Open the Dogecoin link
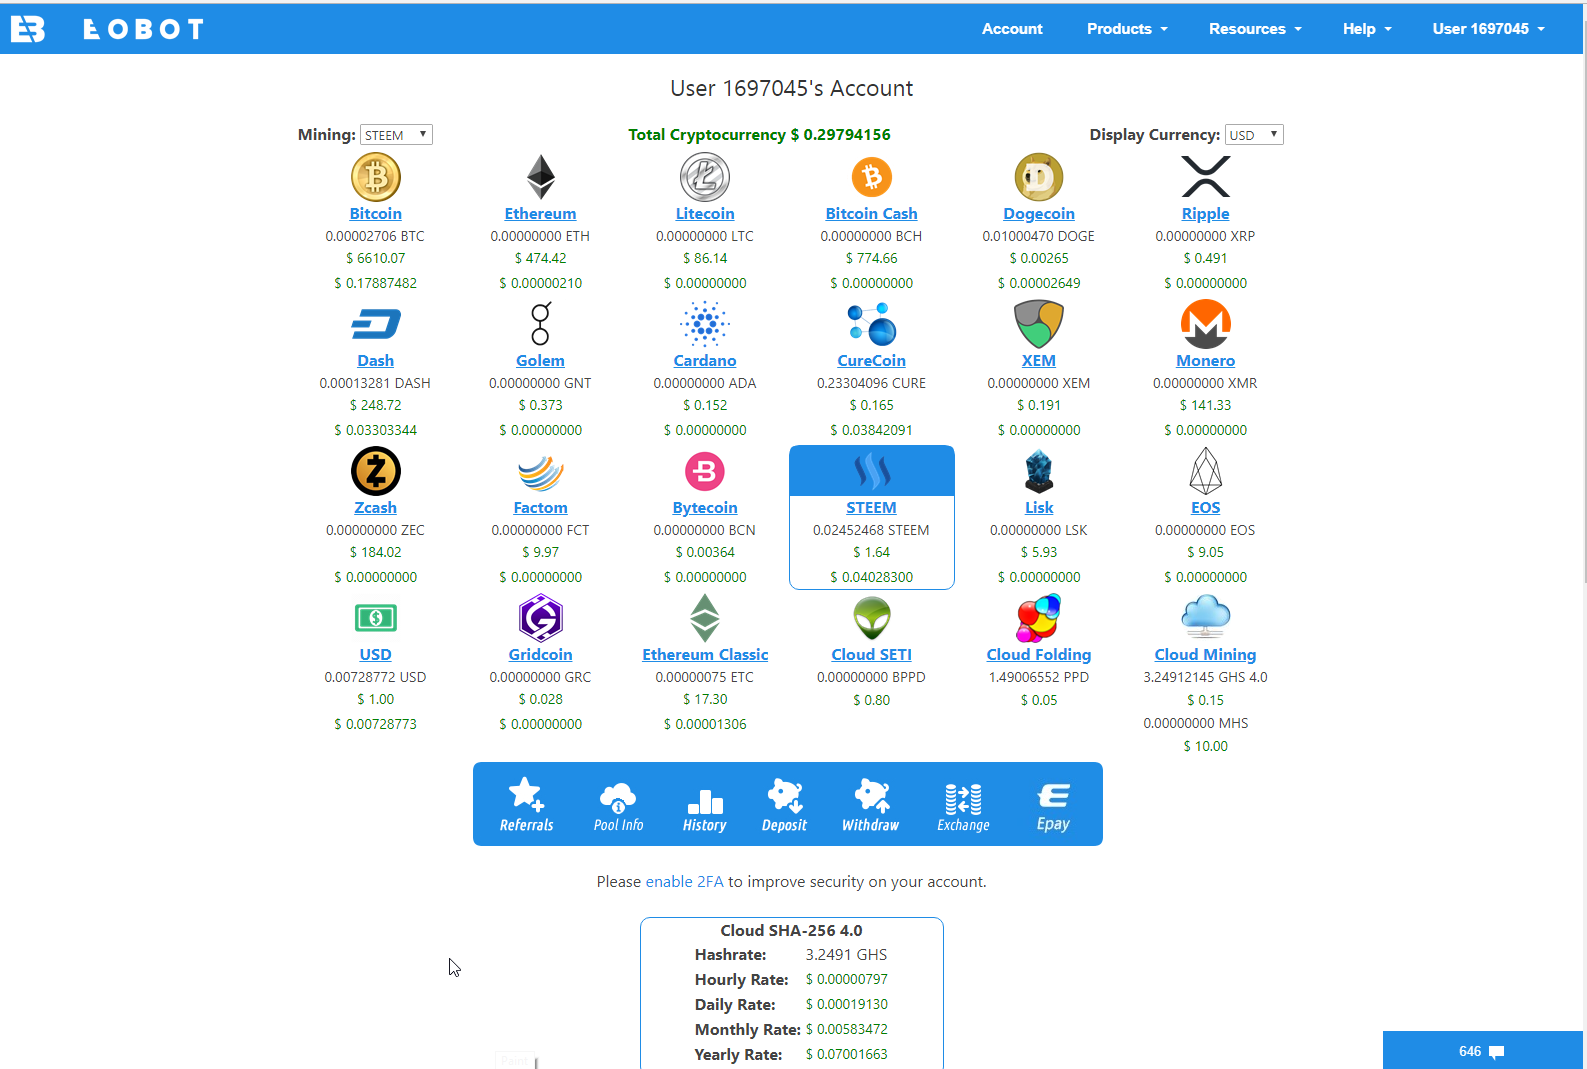The image size is (1587, 1069). pyautogui.click(x=1039, y=214)
